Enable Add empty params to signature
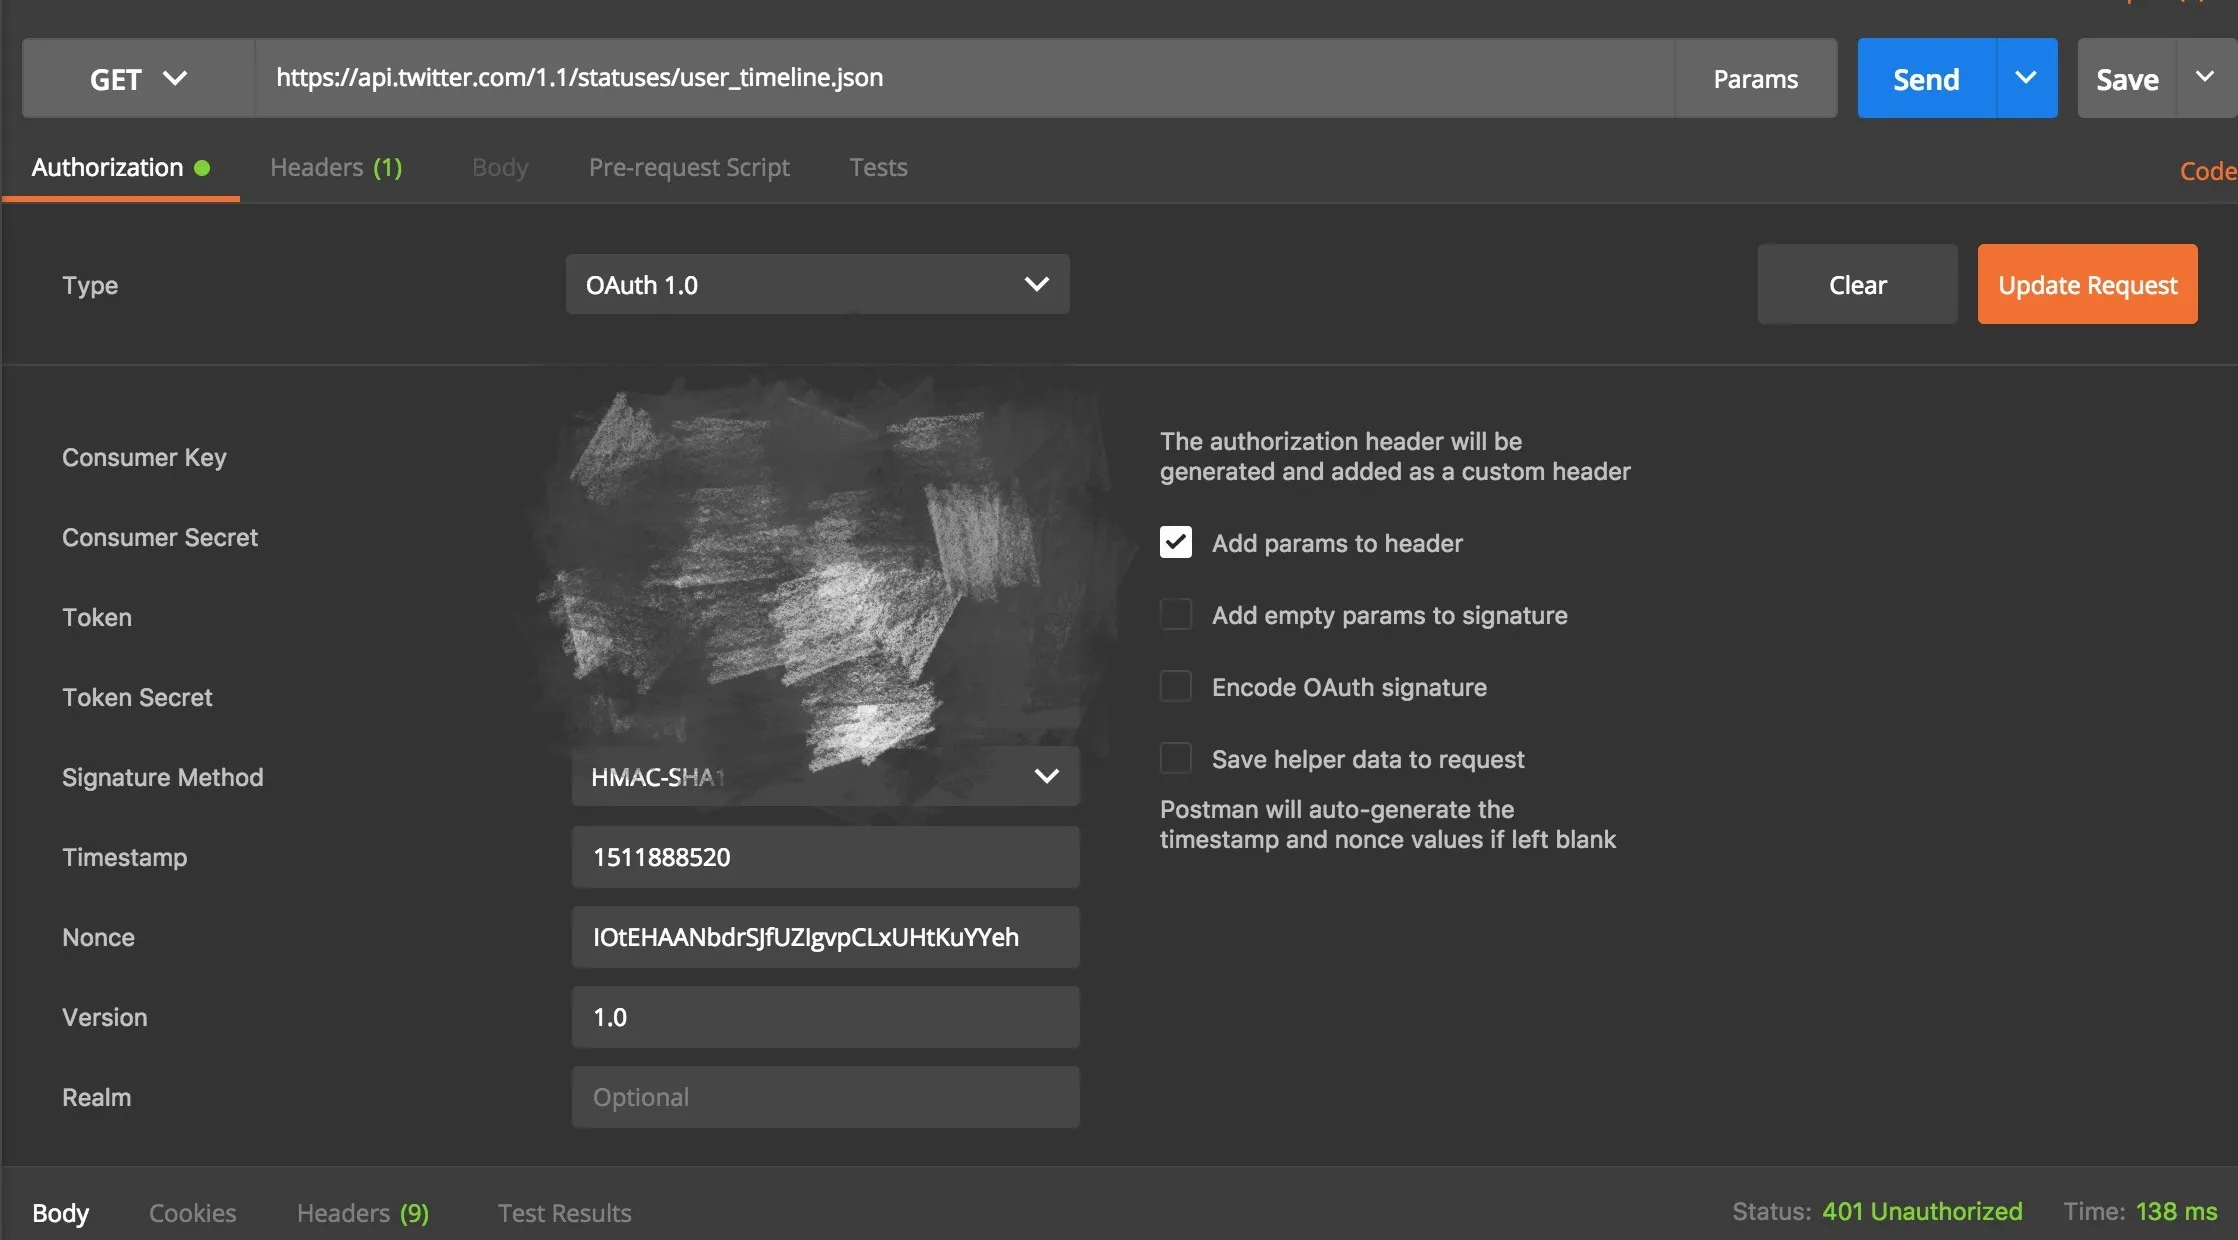 [x=1176, y=615]
